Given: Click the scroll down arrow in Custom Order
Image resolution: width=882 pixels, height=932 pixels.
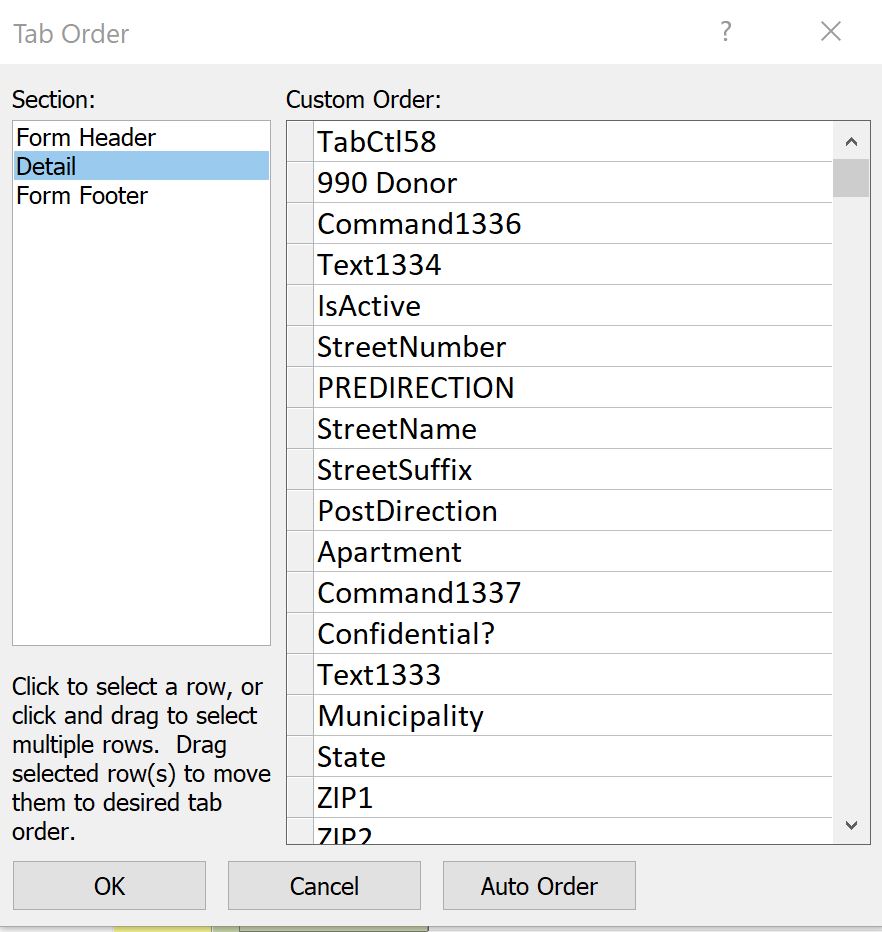Looking at the screenshot, I should [851, 825].
